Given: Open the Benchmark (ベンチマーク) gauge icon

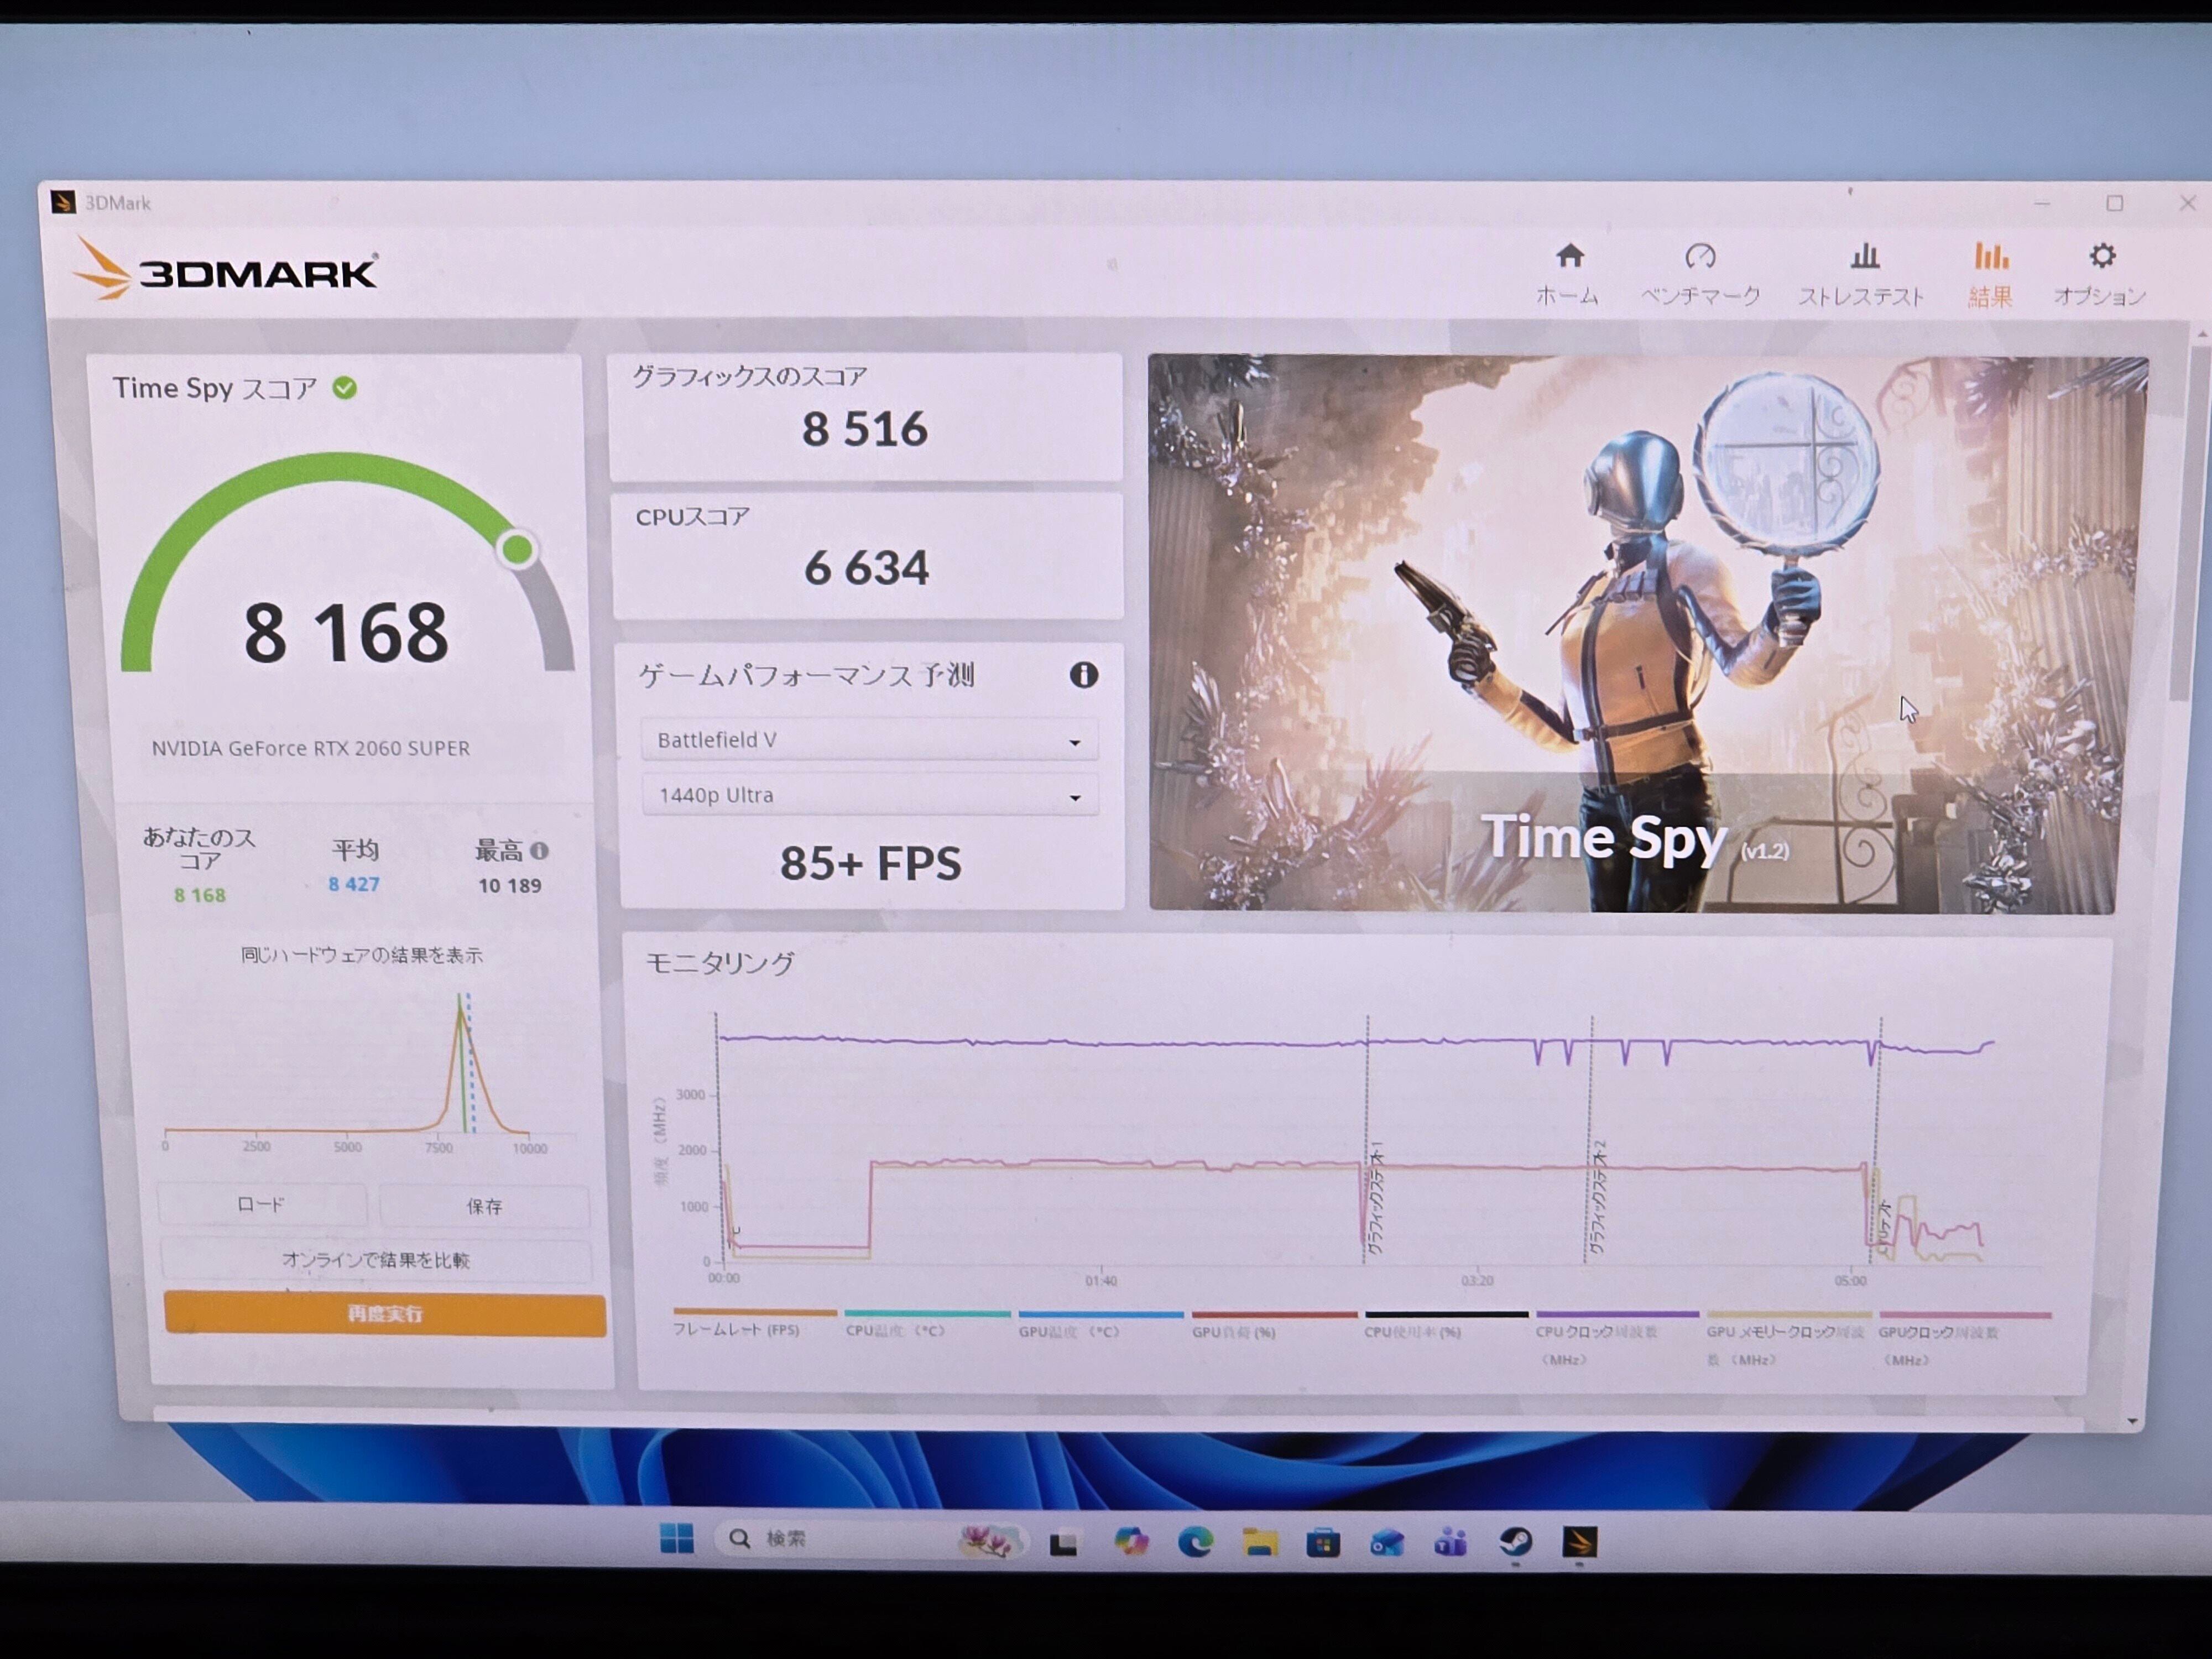Looking at the screenshot, I should 1700,256.
